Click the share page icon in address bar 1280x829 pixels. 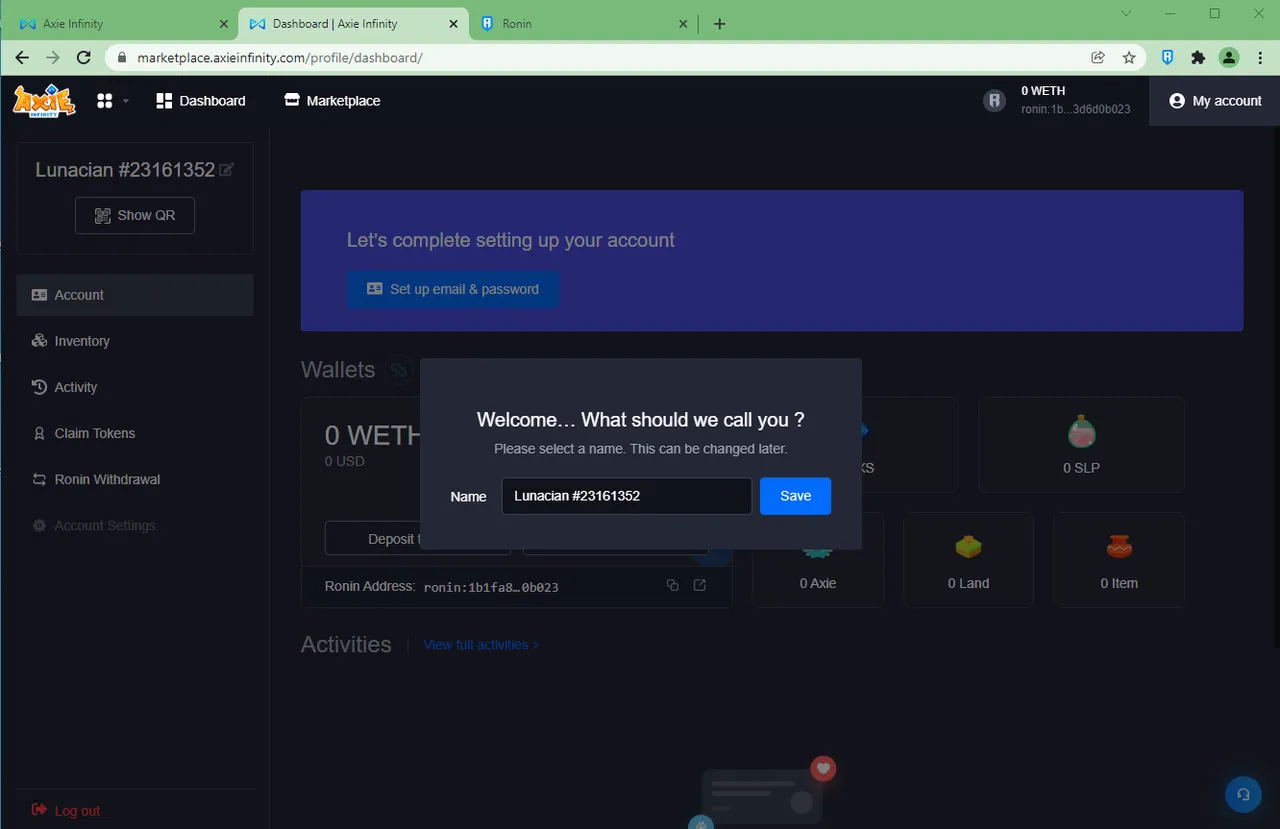click(1098, 58)
